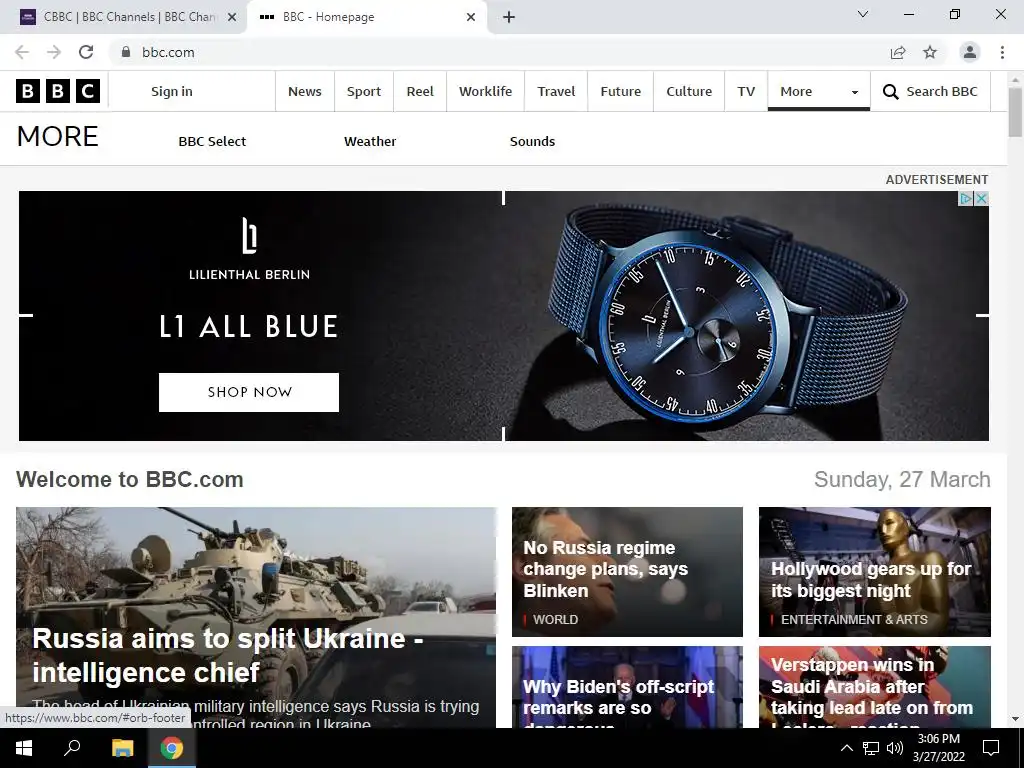Open Chrome three-dot menu

click(x=1002, y=52)
